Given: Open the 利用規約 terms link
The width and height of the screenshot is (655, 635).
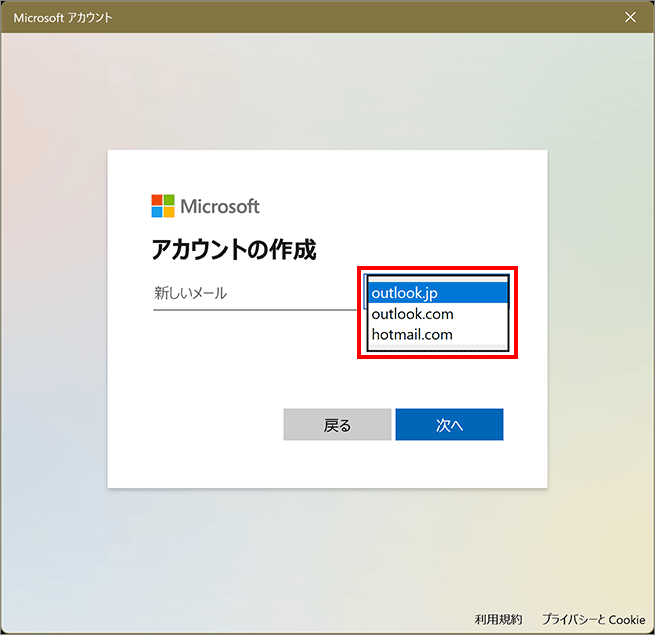Looking at the screenshot, I should click(x=498, y=619).
